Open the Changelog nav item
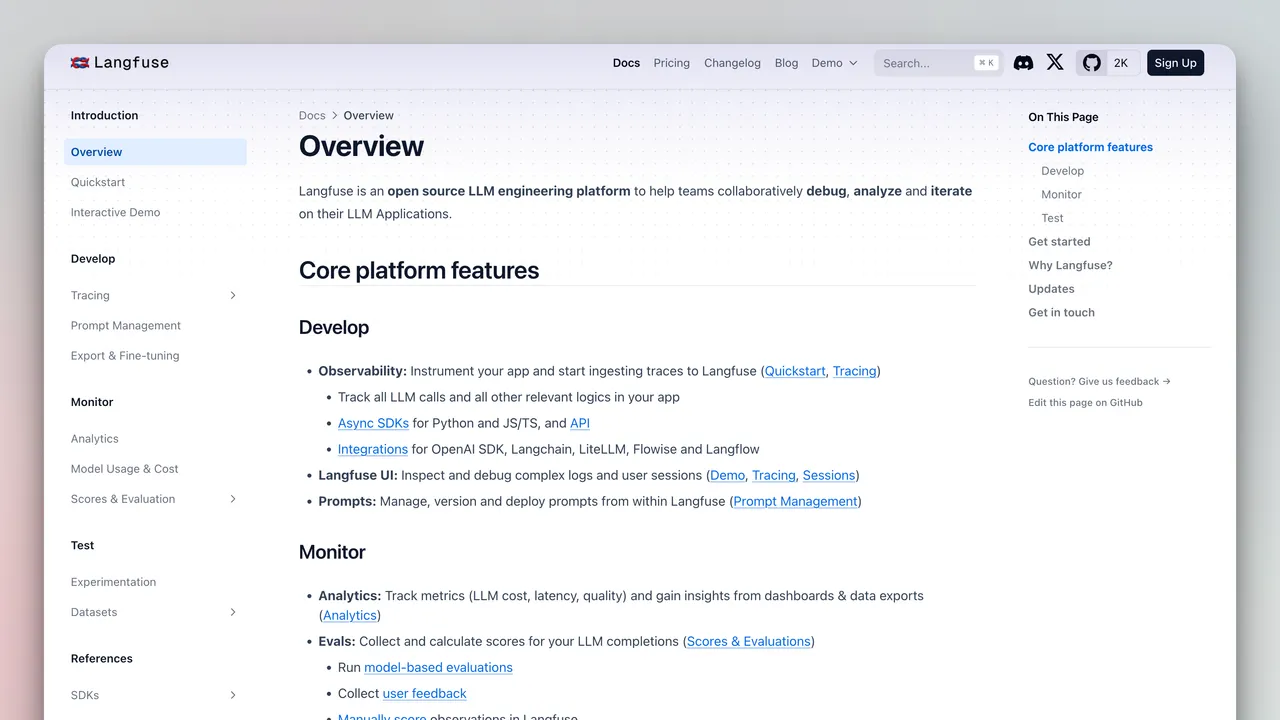The width and height of the screenshot is (1280, 720). point(732,63)
